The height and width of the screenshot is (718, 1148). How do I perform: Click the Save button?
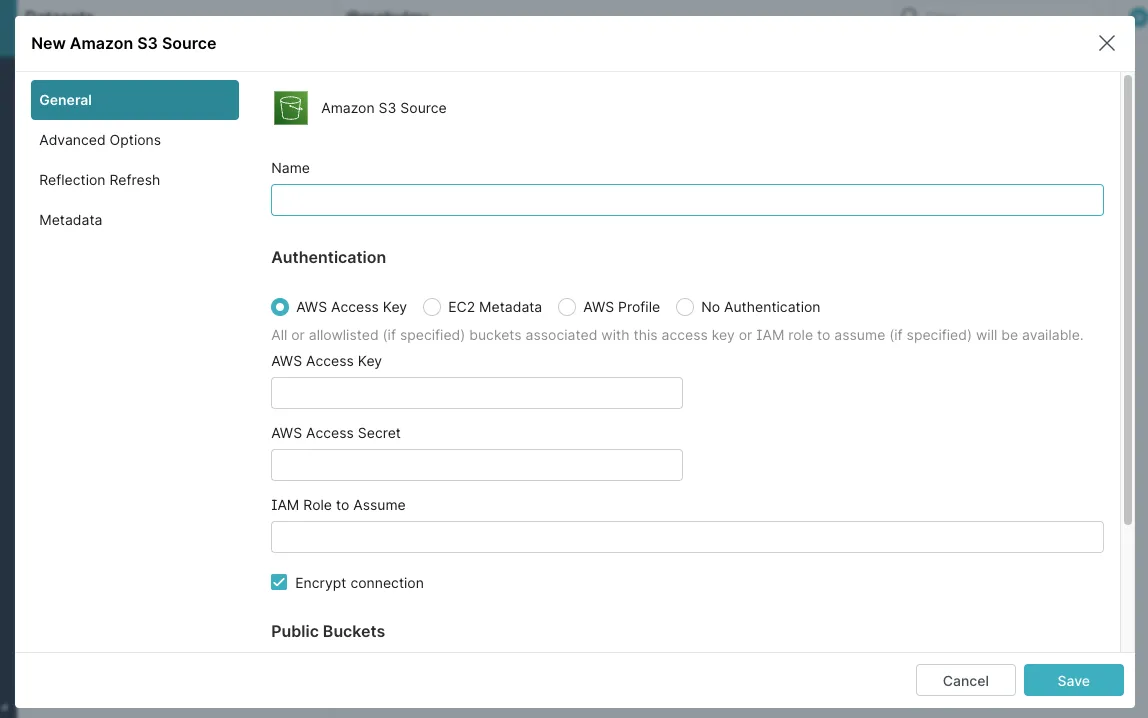pyautogui.click(x=1073, y=681)
